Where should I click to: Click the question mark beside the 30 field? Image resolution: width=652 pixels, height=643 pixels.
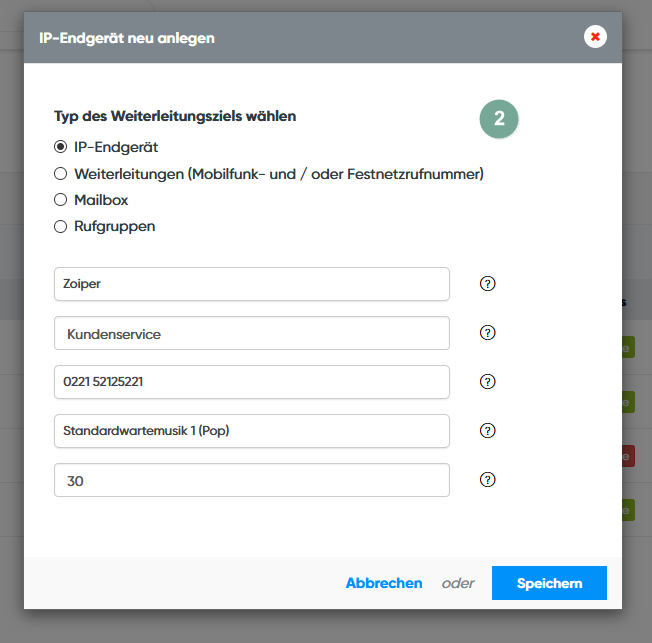coord(488,479)
